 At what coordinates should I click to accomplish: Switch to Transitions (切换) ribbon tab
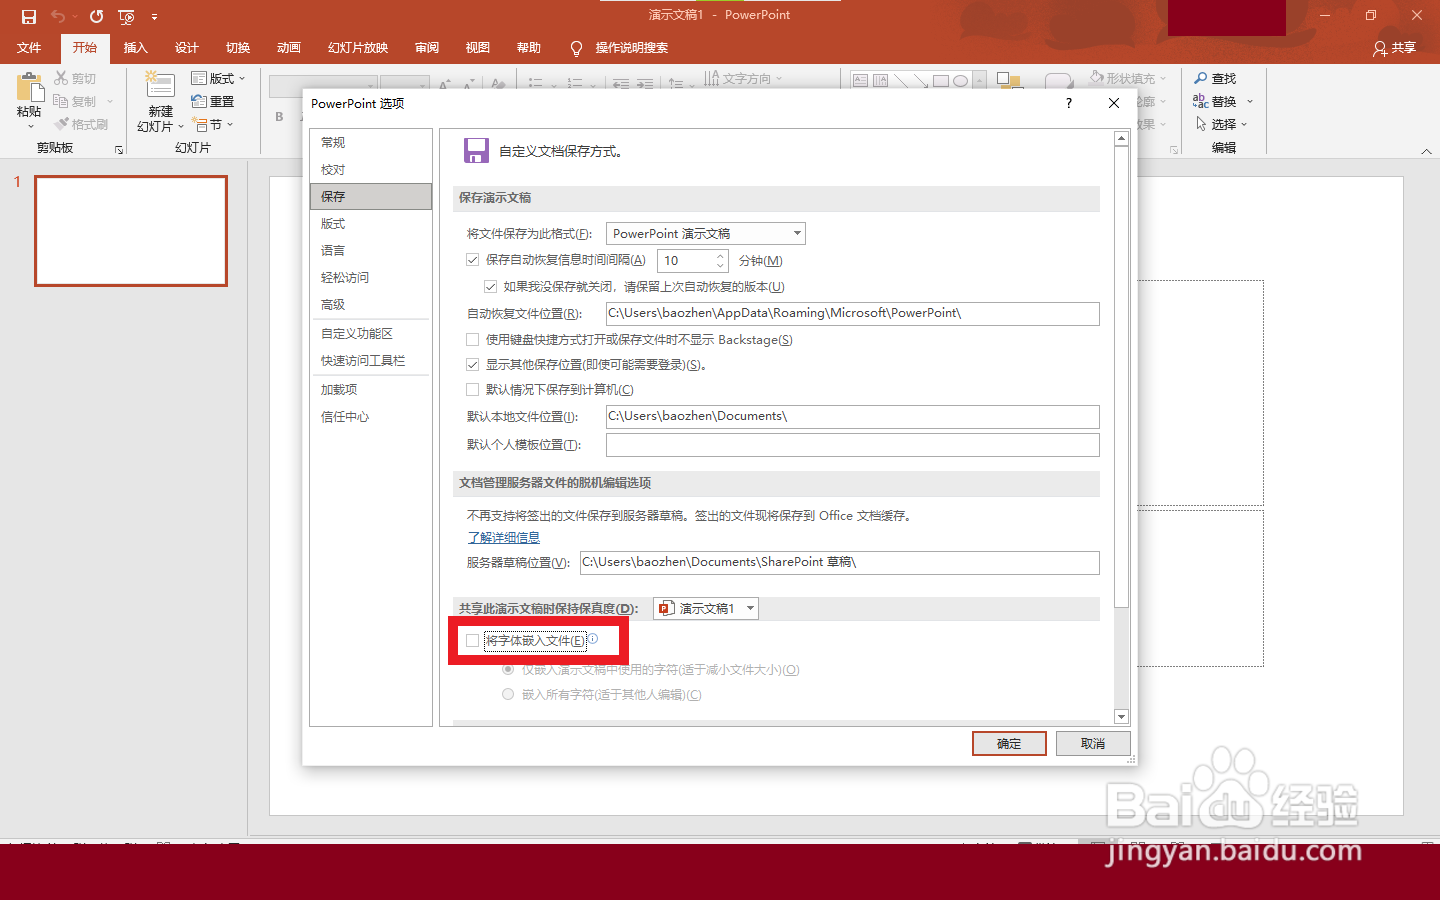pos(238,48)
